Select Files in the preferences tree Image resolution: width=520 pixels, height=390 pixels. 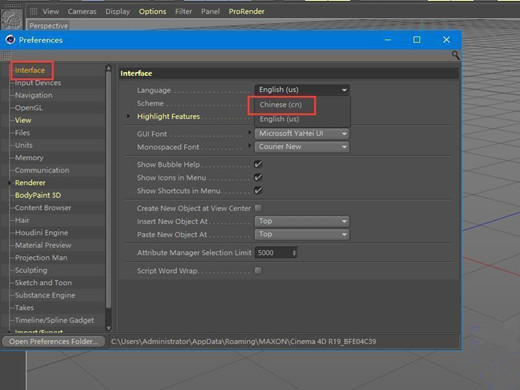point(22,133)
